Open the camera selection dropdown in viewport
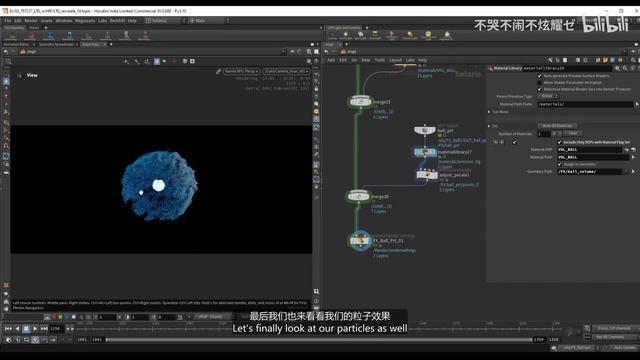The width and height of the screenshot is (640, 360). pyautogui.click(x=286, y=71)
